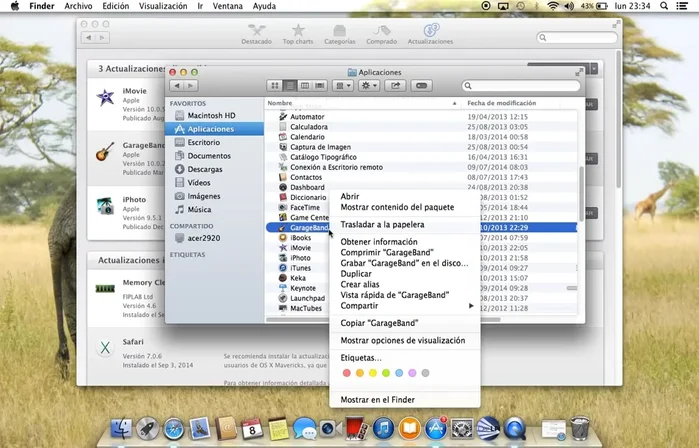Expand the Compartir submenu arrow
Screen dimensions: 699x448
pyautogui.click(x=472, y=305)
